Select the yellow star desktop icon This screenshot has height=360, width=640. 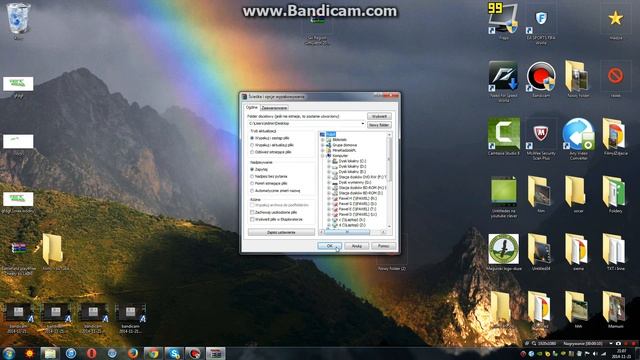[616, 19]
